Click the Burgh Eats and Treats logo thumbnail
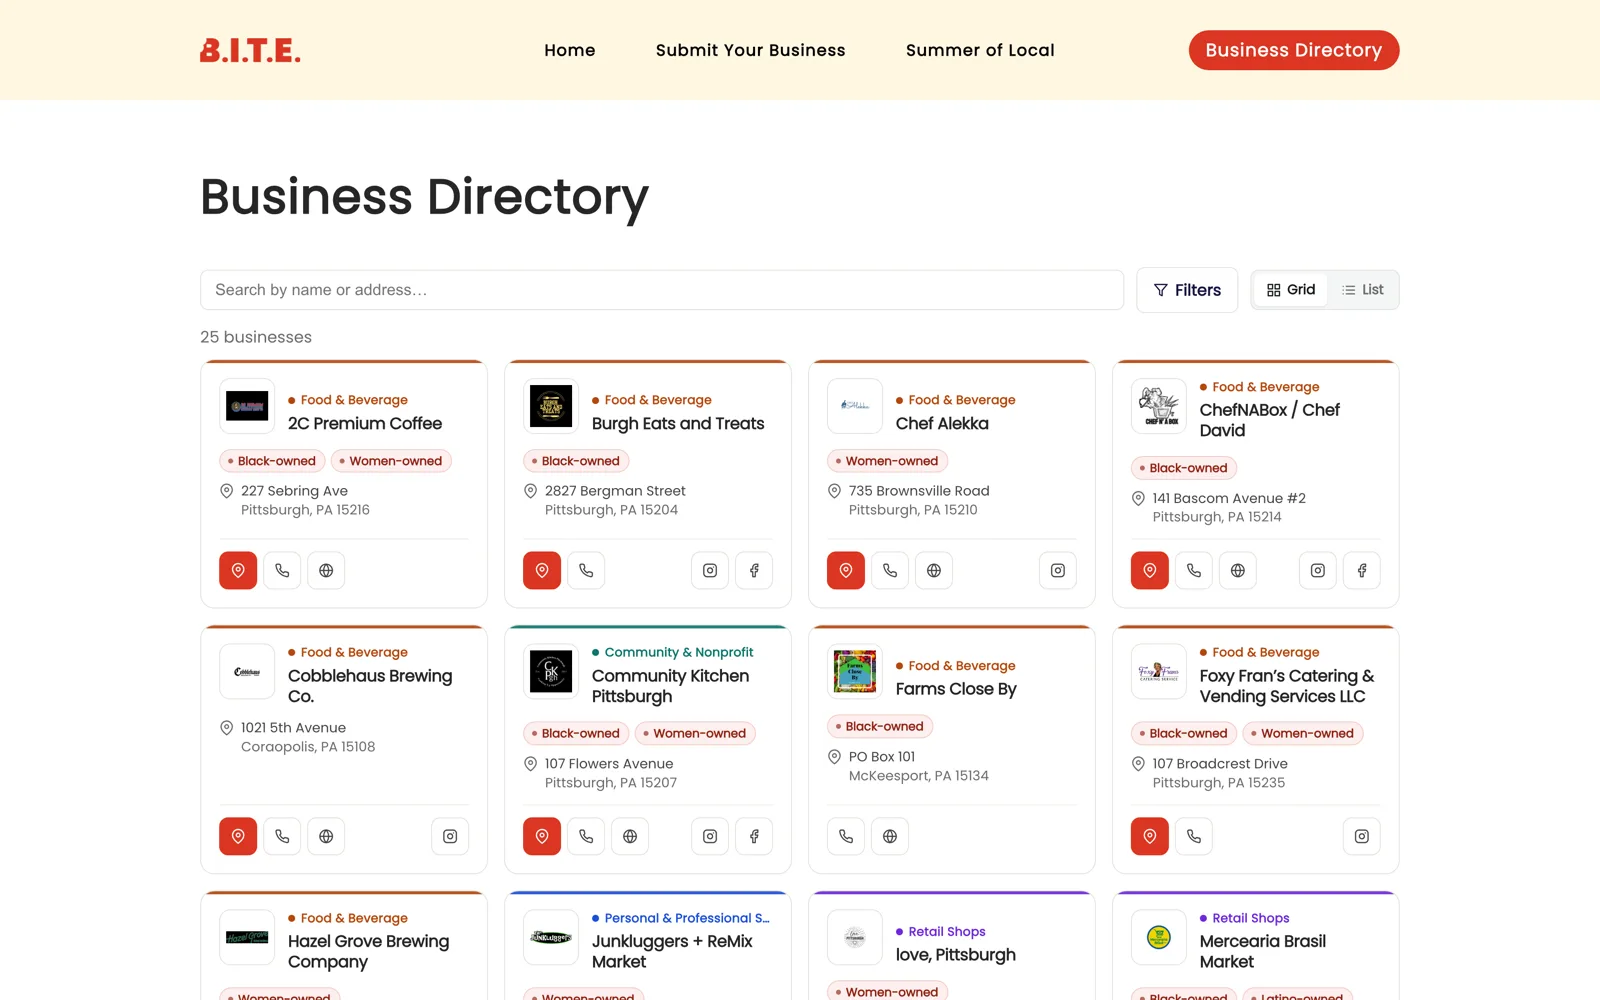 [x=551, y=406]
